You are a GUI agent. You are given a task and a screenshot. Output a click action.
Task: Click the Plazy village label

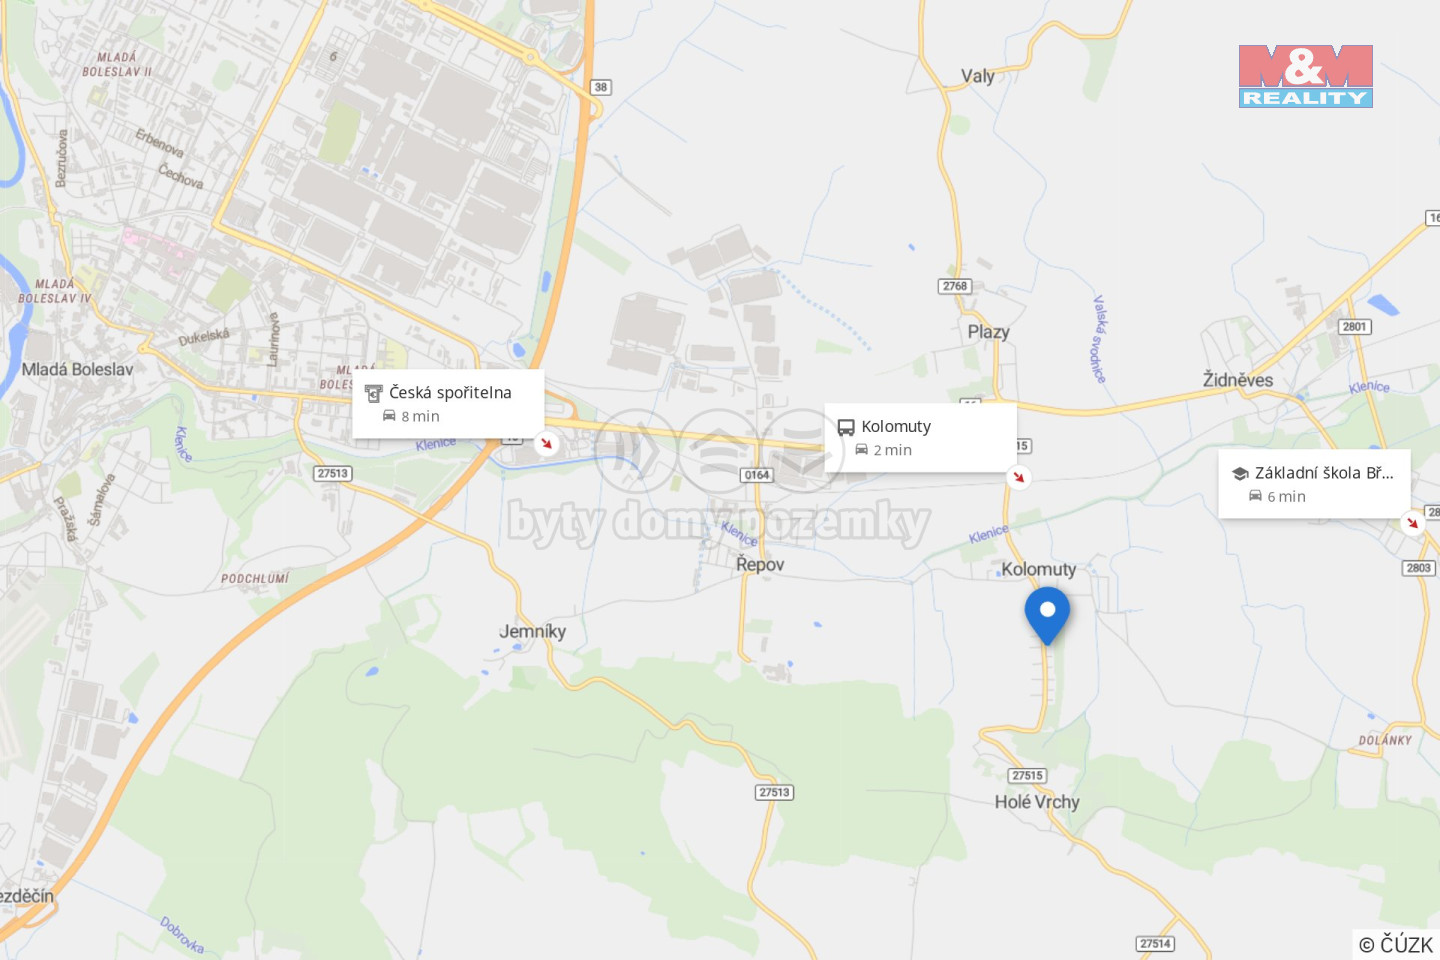tap(988, 332)
